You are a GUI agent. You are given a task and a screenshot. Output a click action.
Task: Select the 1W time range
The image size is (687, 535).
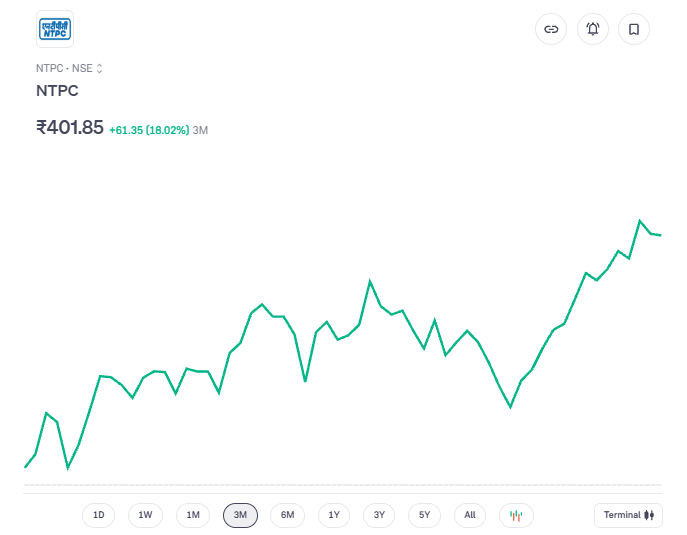click(145, 515)
